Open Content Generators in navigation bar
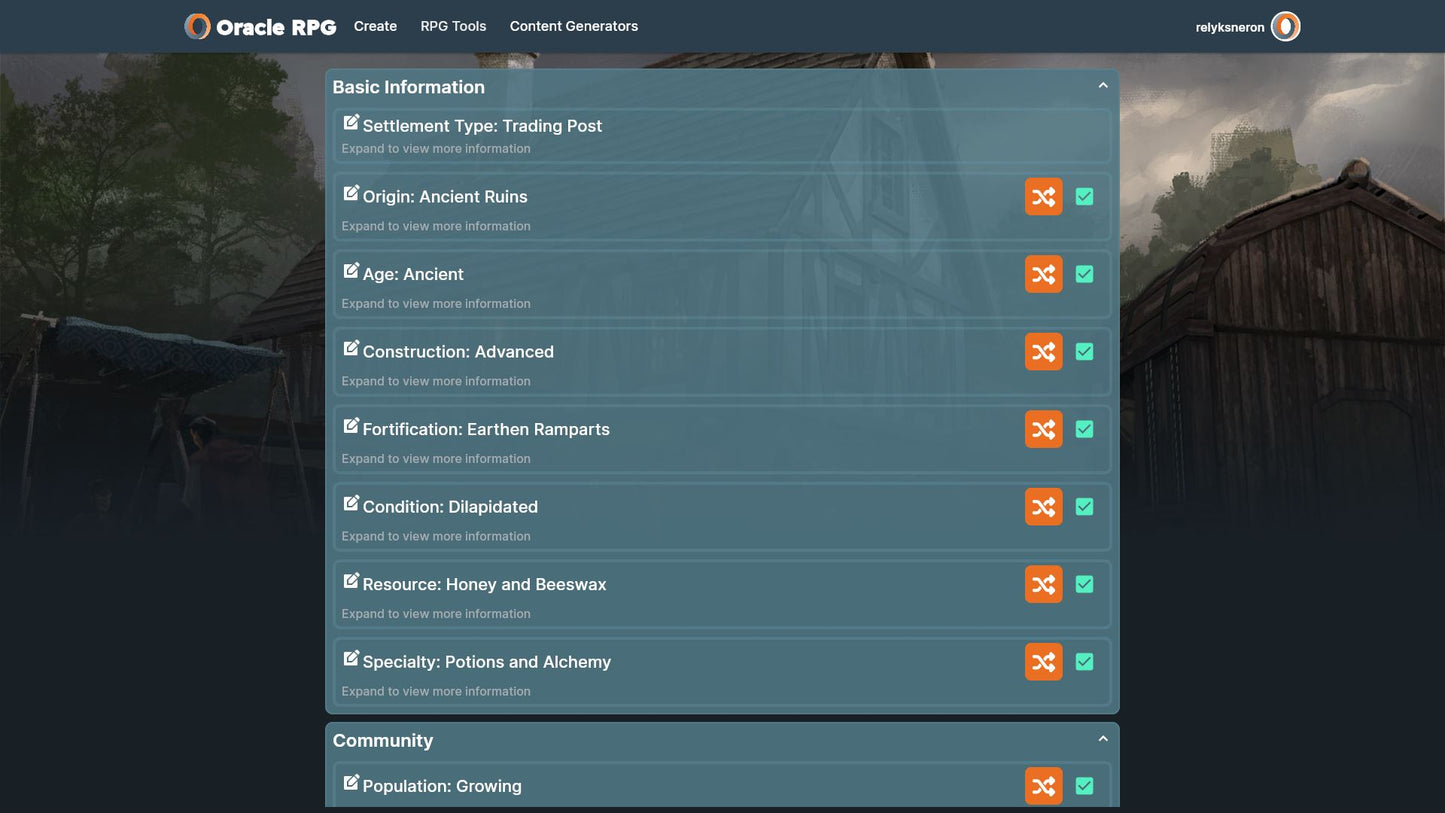The width and height of the screenshot is (1445, 813). coord(573,26)
